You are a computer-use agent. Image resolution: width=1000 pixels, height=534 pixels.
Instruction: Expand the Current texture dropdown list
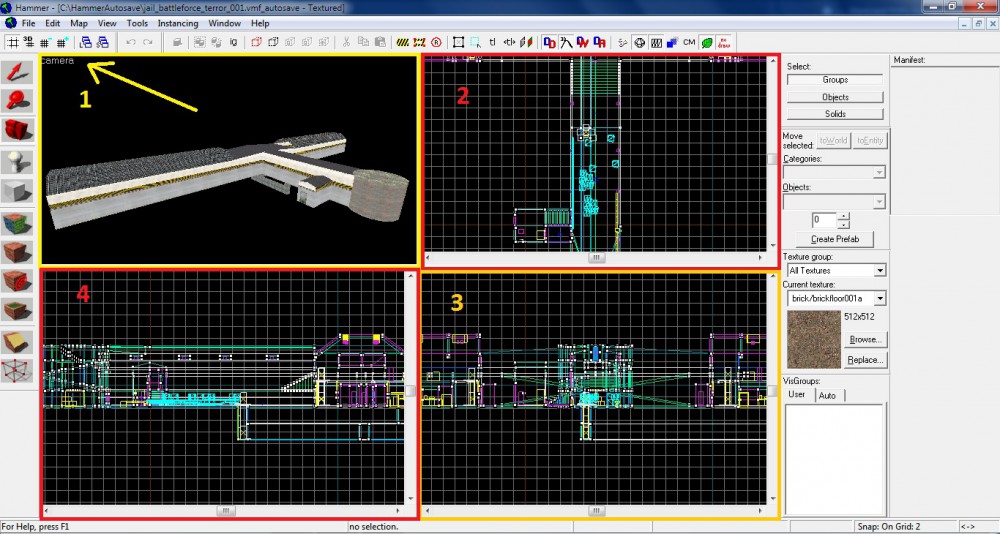(x=879, y=299)
